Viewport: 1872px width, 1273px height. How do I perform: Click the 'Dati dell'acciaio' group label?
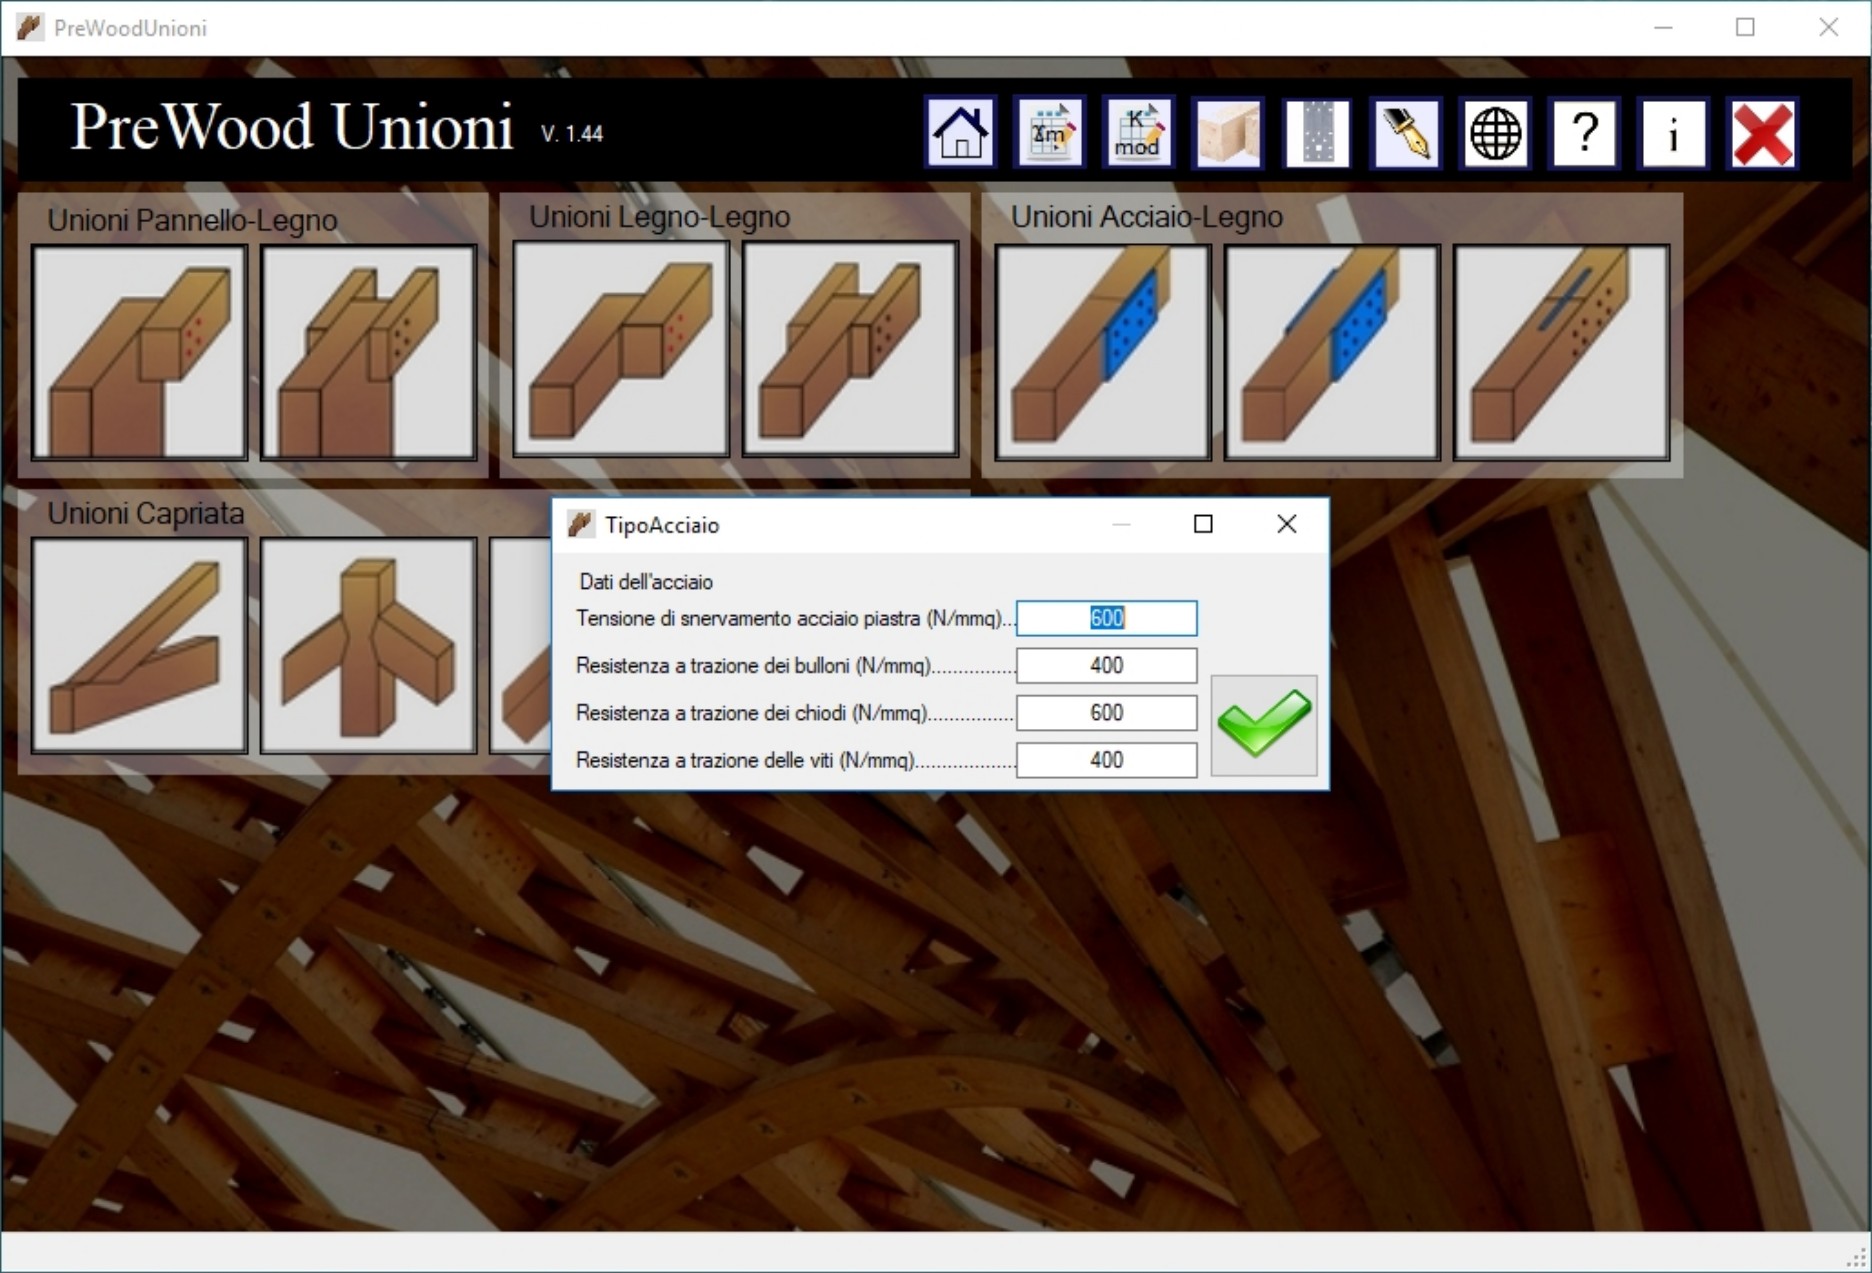646,582
